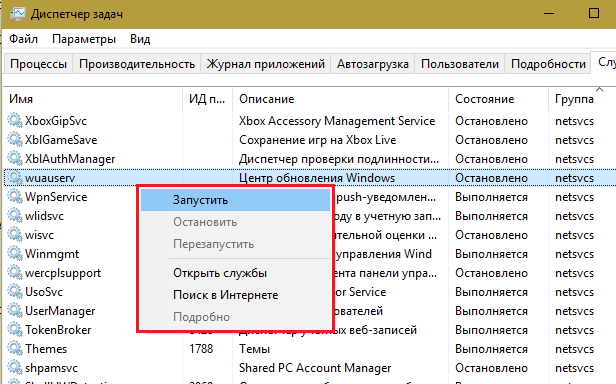This screenshot has height=384, width=616.
Task: Select the XblGameSave service name
Action: pos(61,140)
